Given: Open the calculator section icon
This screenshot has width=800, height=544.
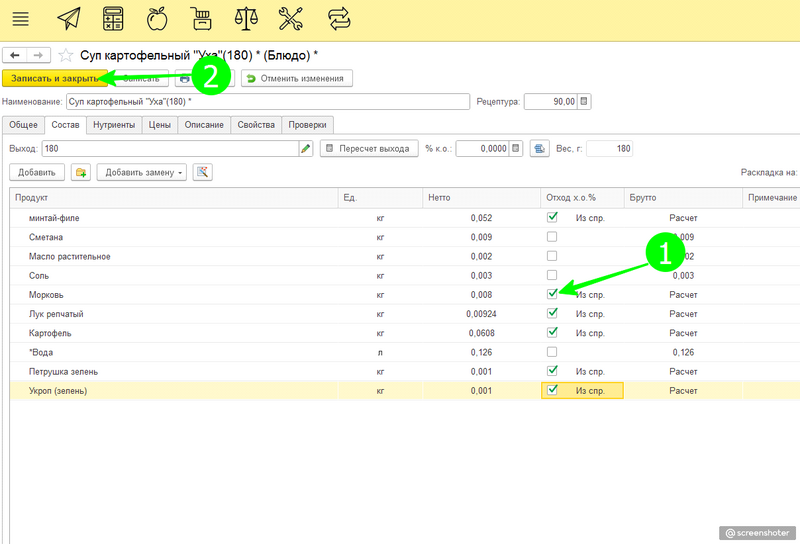Looking at the screenshot, I should (113, 18).
